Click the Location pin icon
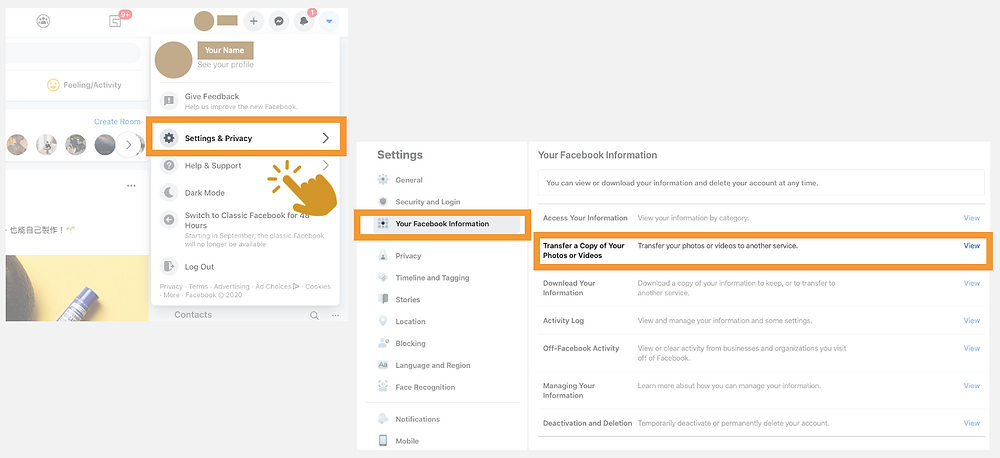Image resolution: width=1000 pixels, height=458 pixels. tap(383, 321)
